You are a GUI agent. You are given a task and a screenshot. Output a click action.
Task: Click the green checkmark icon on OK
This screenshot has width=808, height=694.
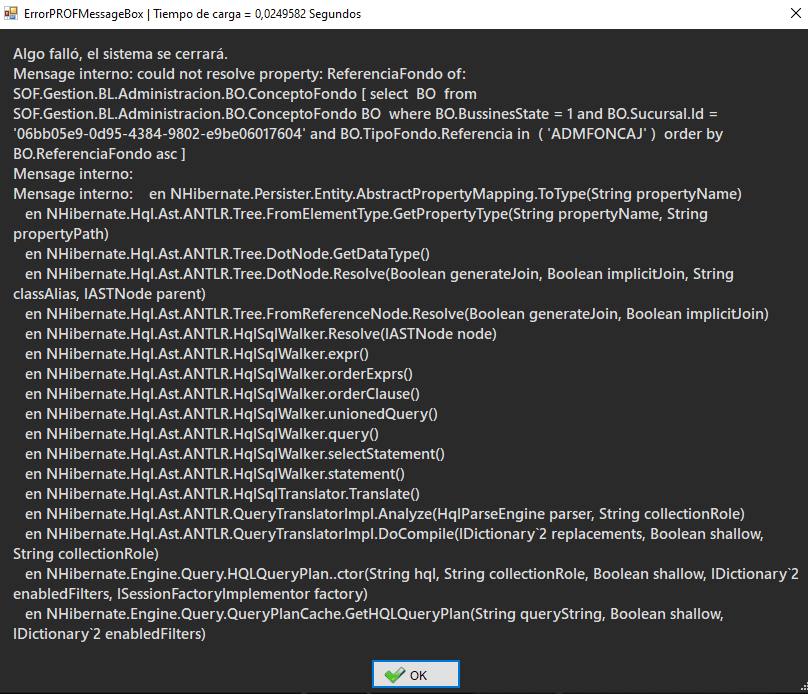click(x=394, y=675)
